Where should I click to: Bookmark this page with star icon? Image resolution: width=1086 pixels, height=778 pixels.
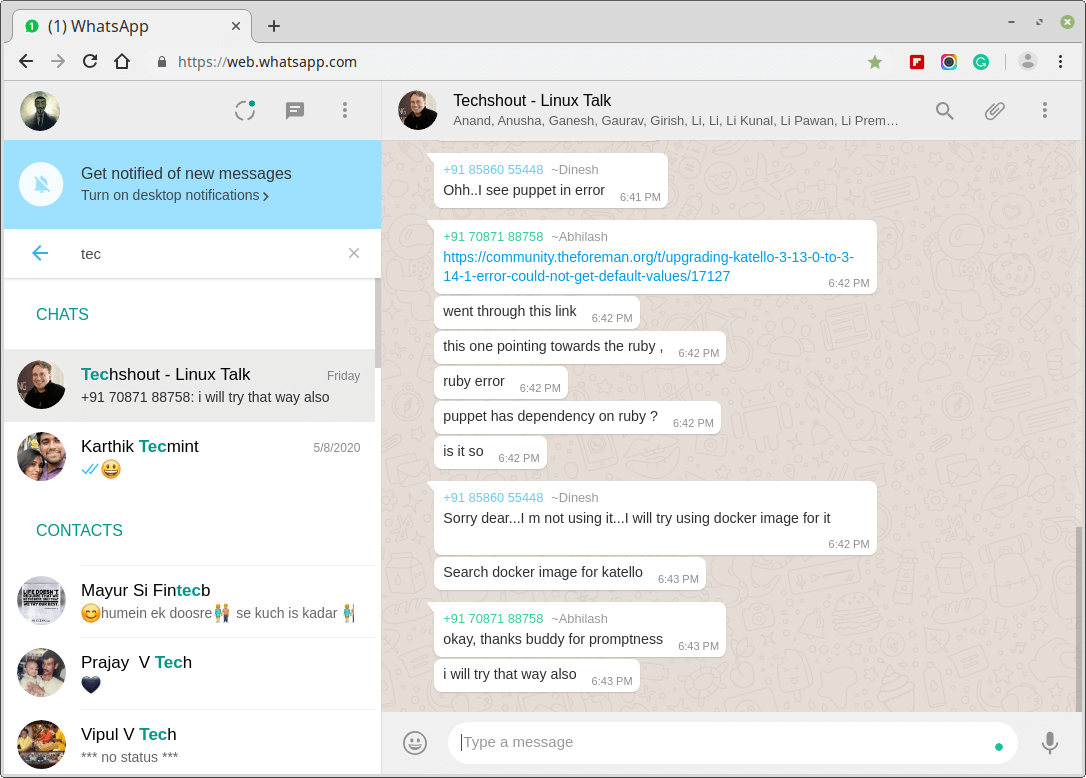(875, 62)
